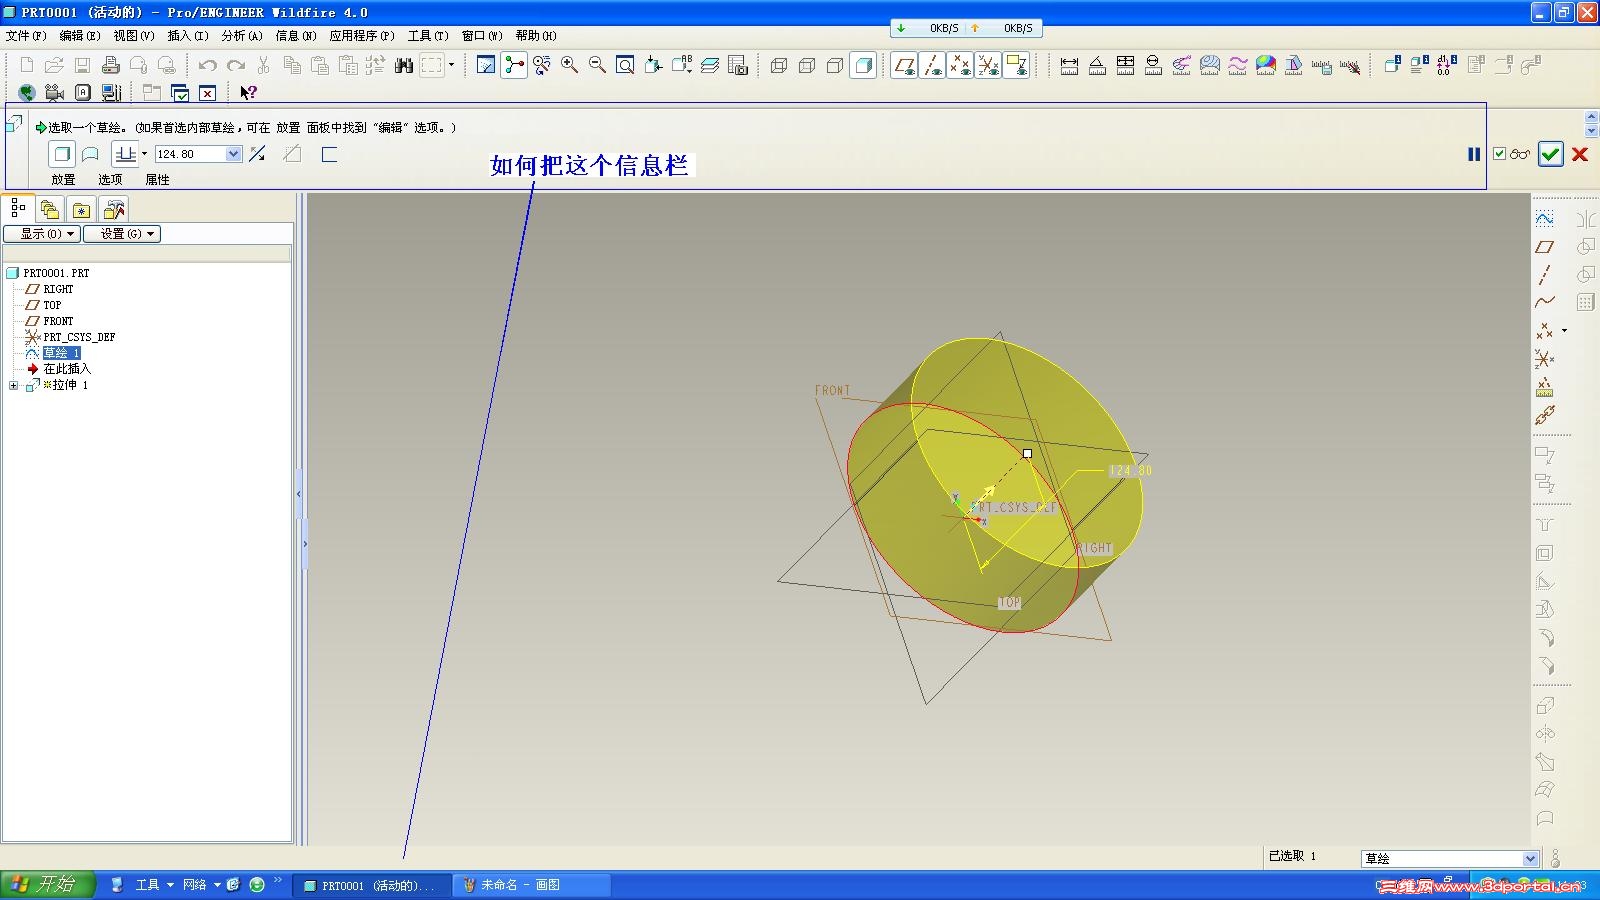1600x900 pixels.
Task: Click the Angle measure icon
Action: 1097,65
